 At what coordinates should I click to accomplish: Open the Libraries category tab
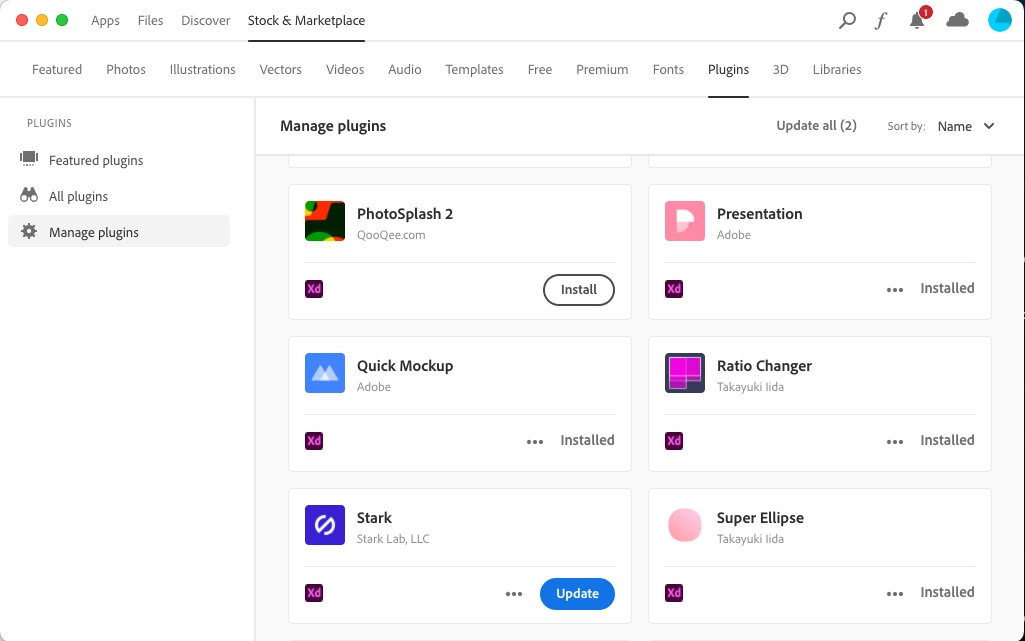(x=837, y=69)
